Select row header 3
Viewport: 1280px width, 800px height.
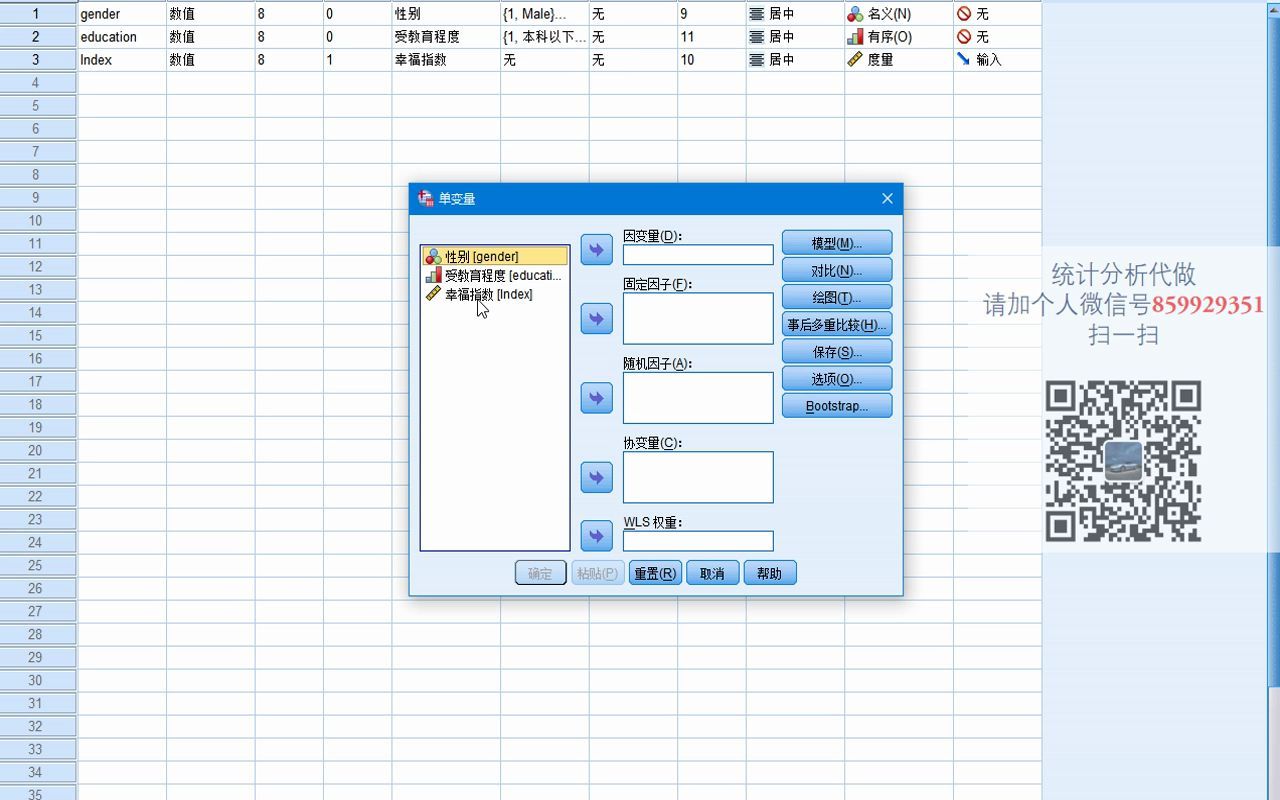[x=38, y=60]
